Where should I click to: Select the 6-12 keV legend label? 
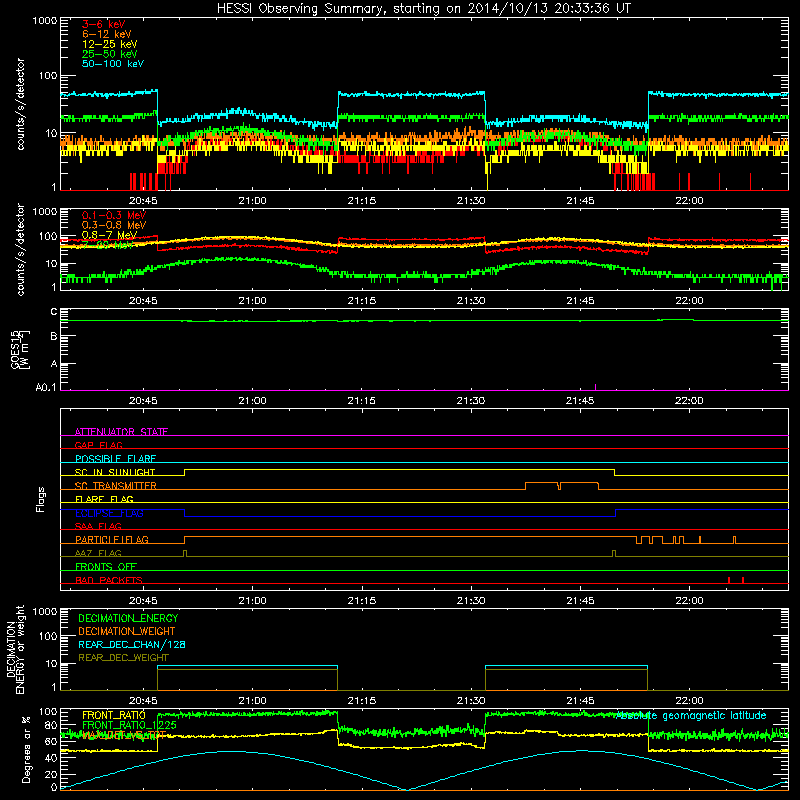click(x=107, y=34)
